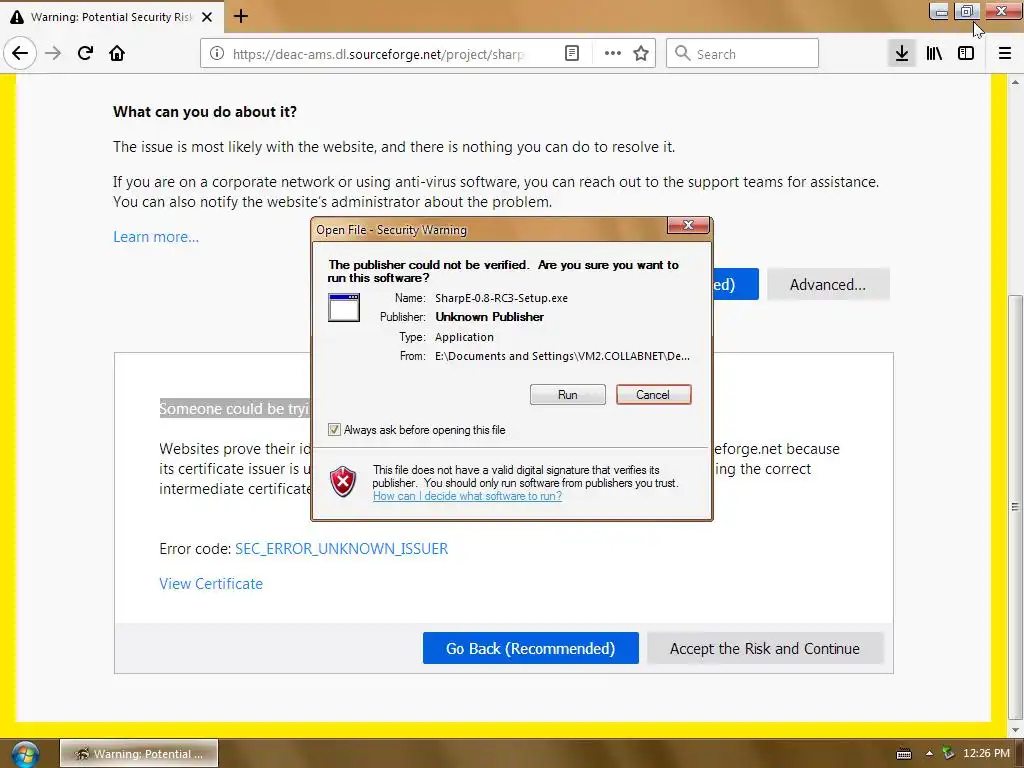Click the Unknown Publisher text
This screenshot has height=768, width=1024.
tap(490, 317)
